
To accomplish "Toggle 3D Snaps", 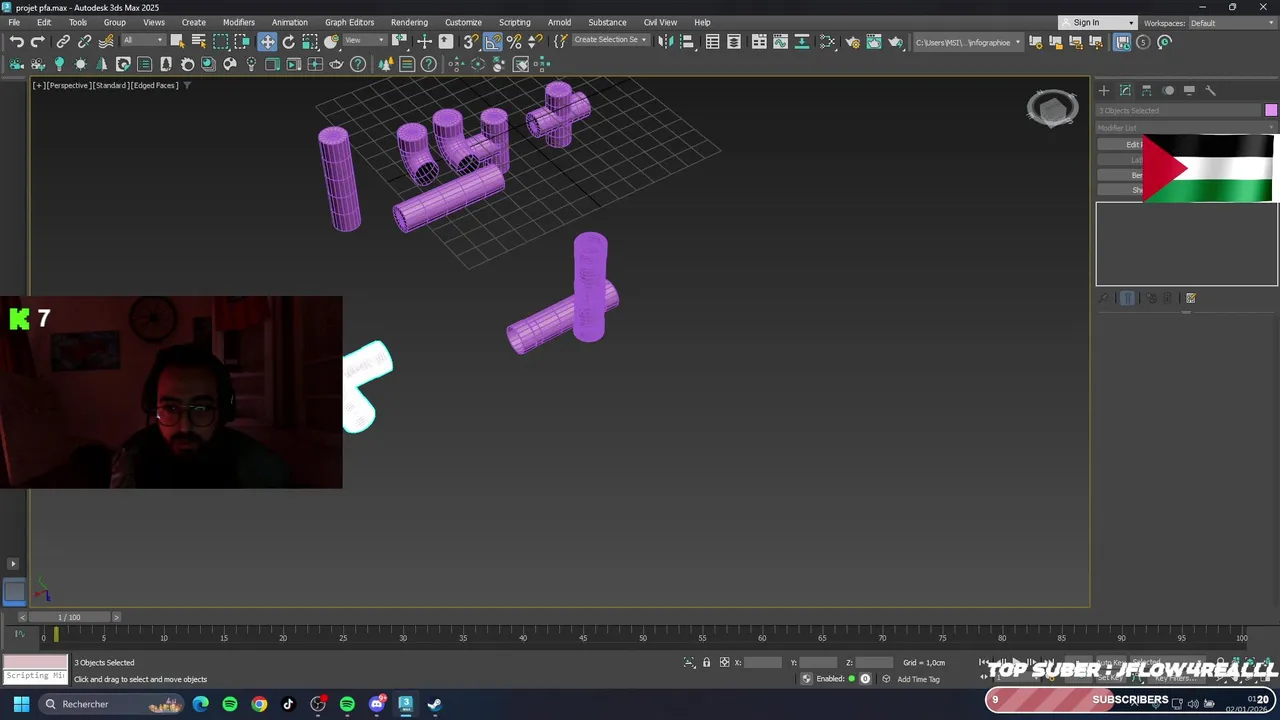I will point(471,41).
